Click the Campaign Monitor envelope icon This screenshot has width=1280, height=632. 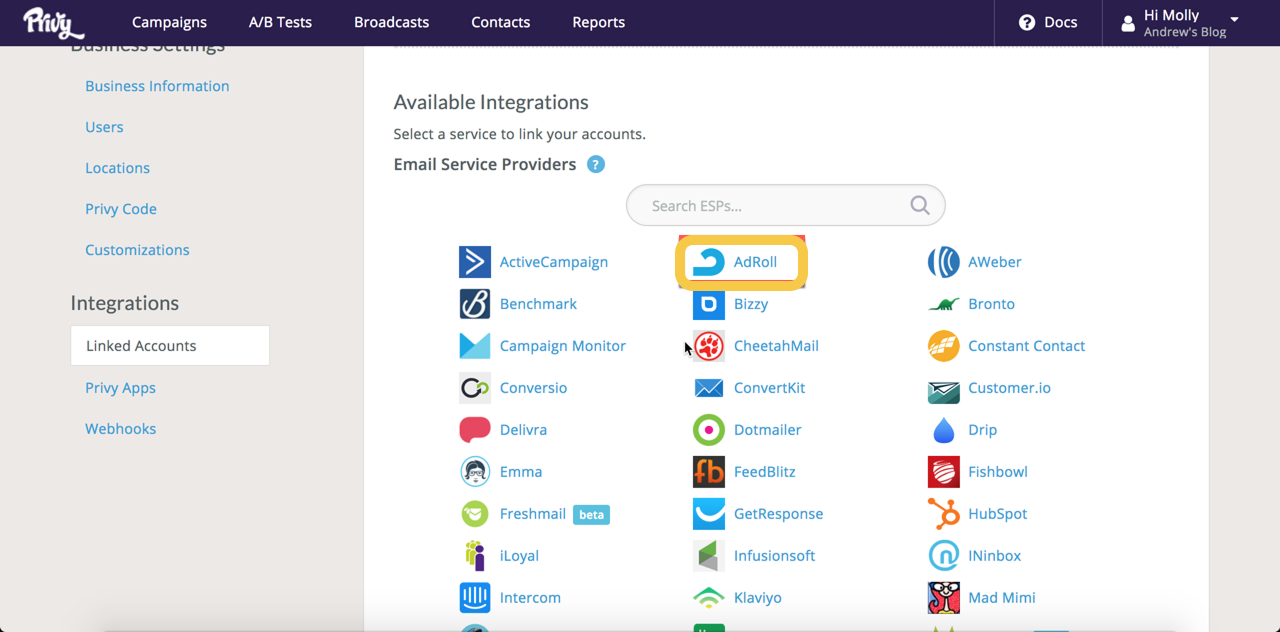point(474,346)
